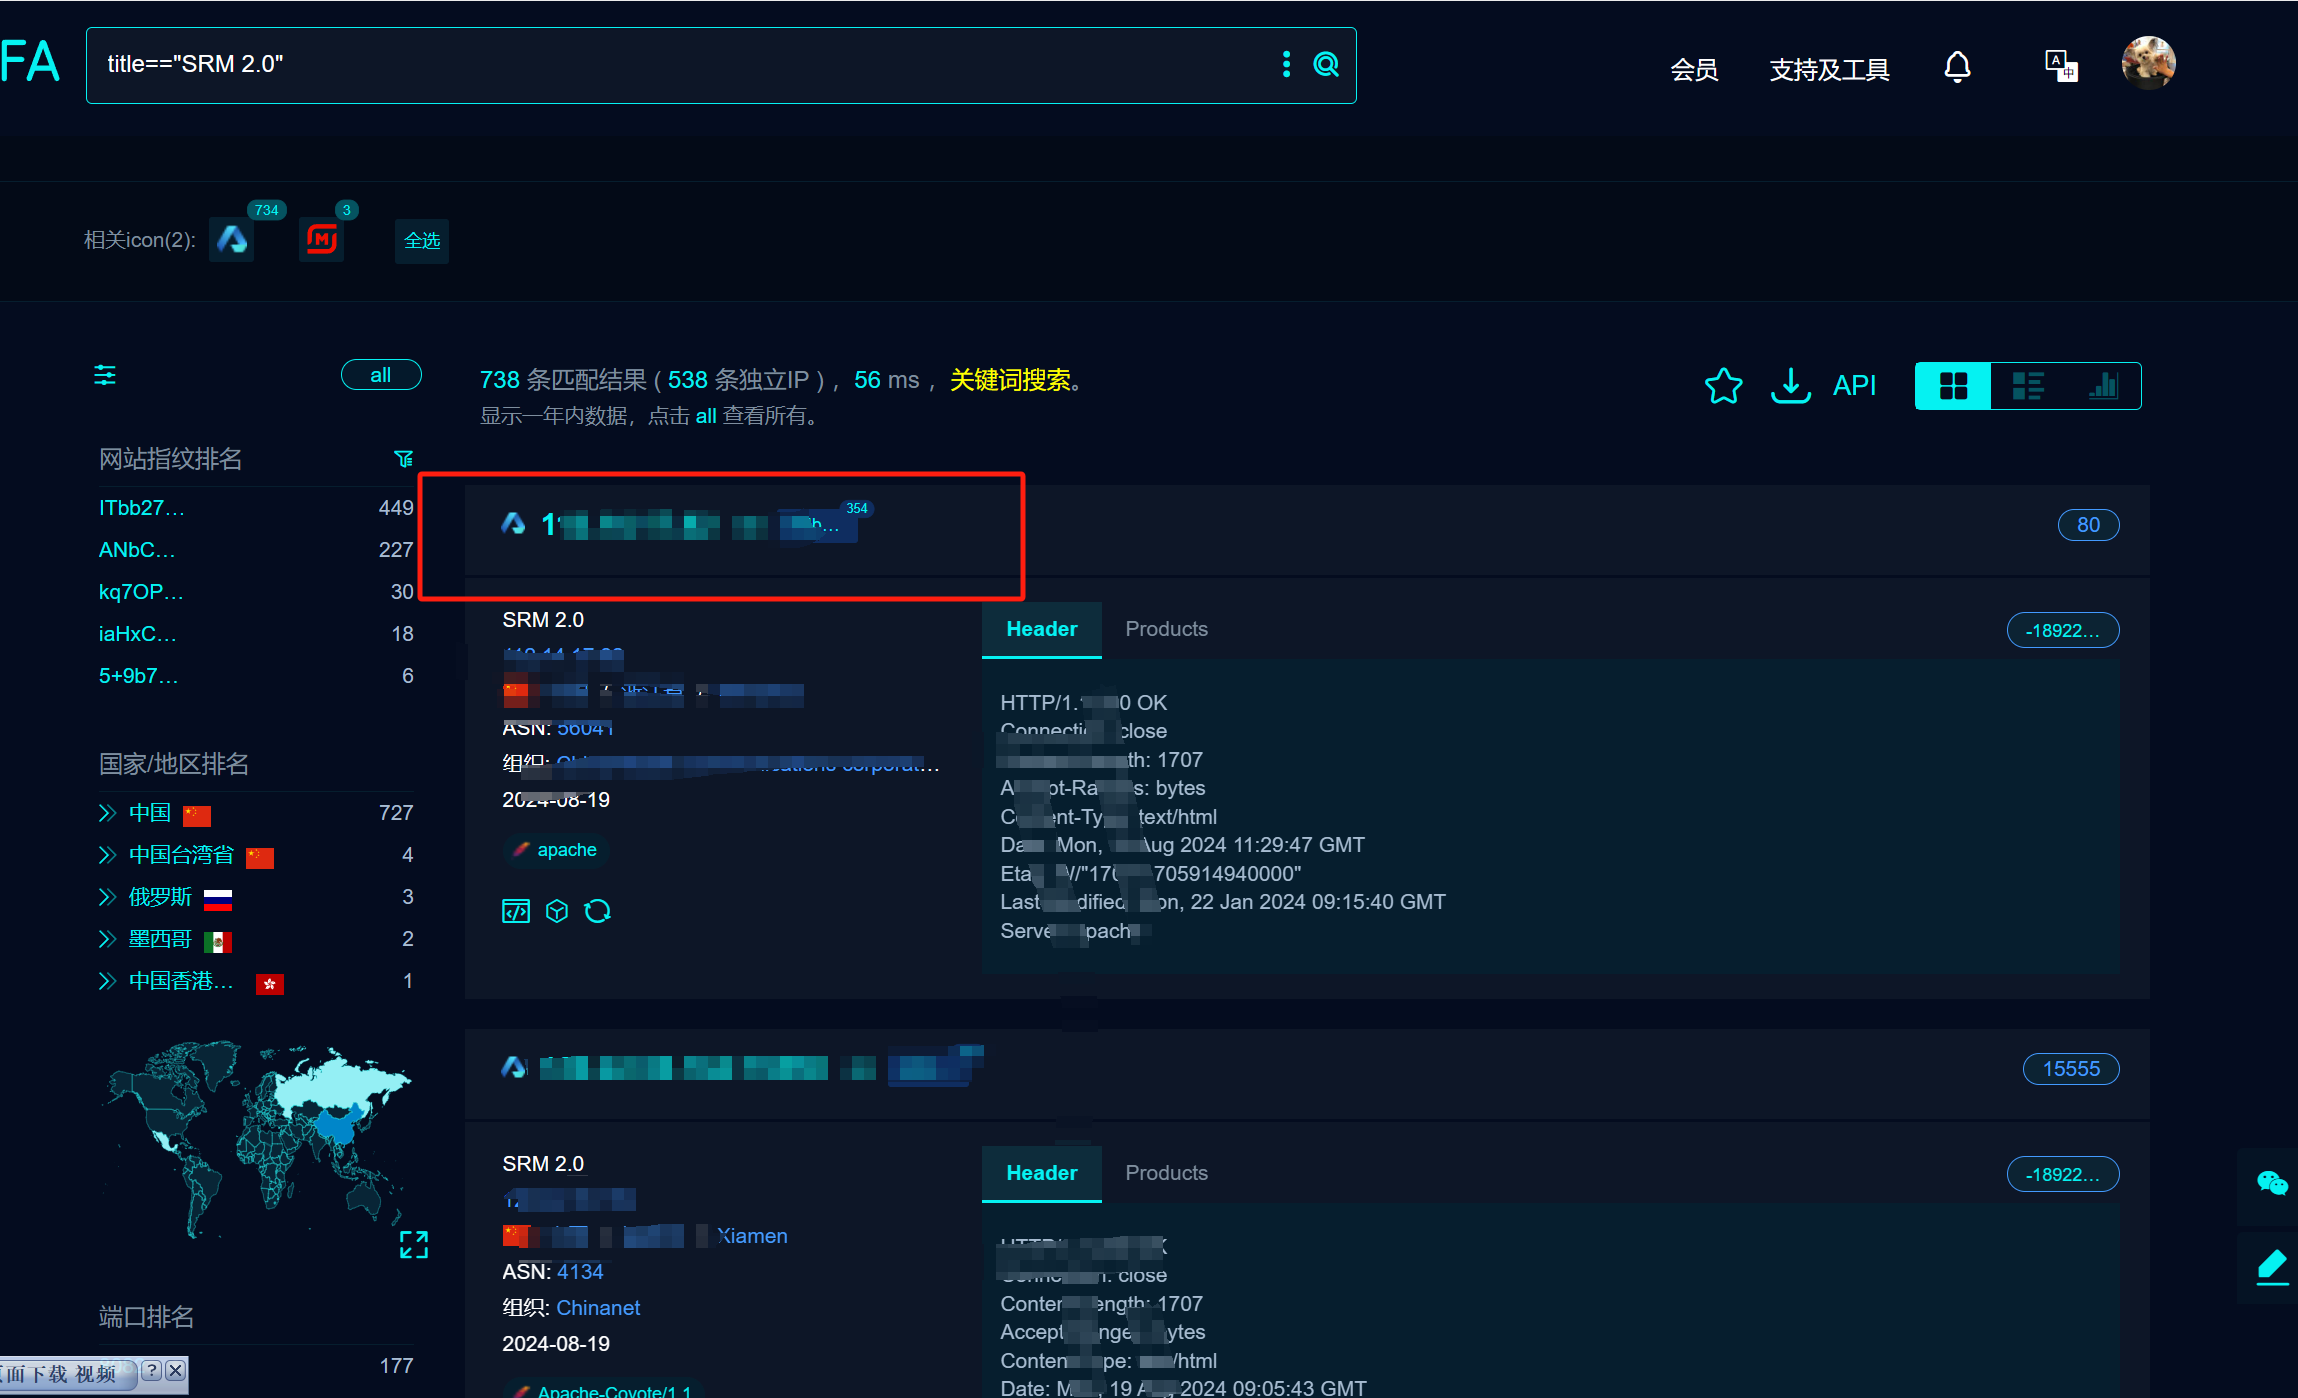Open the filter settings sliders icon
Screen dimensions: 2298x1398
point(105,376)
